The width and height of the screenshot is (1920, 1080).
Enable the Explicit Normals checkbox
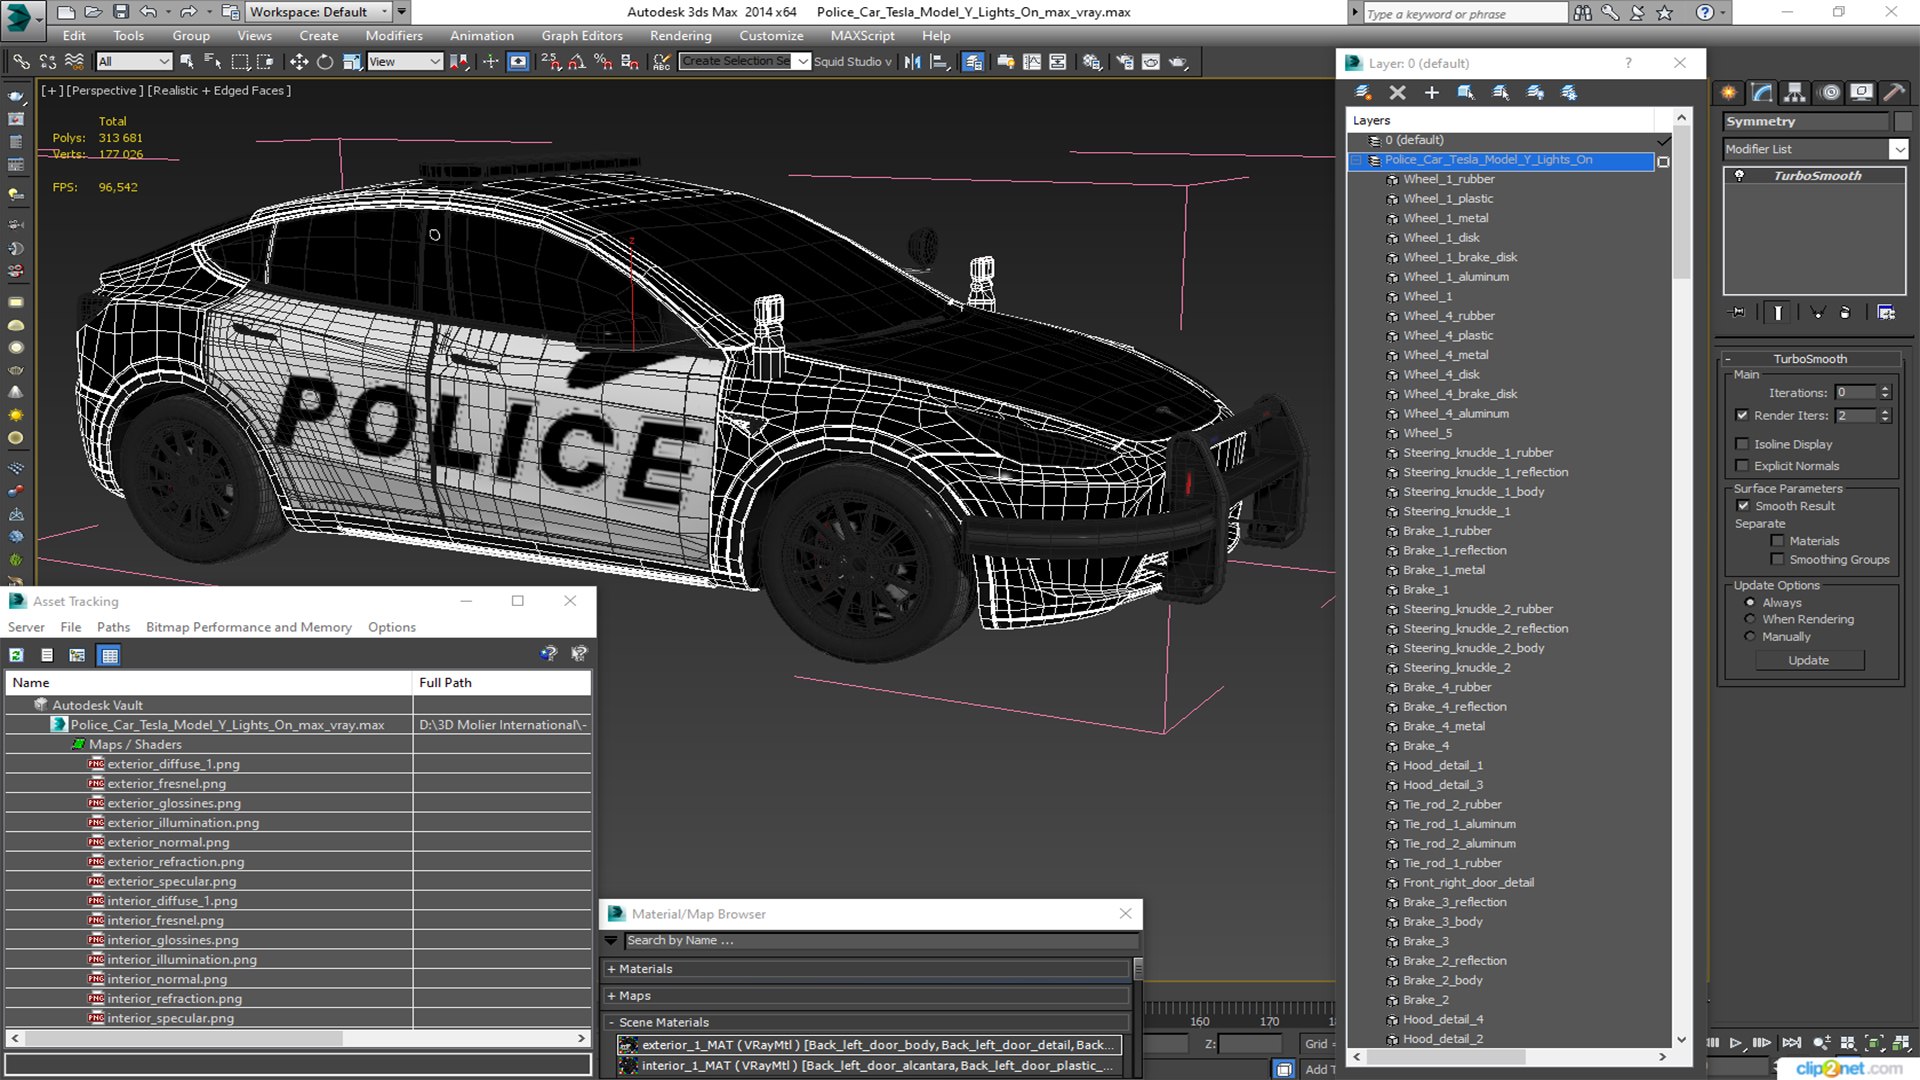pyautogui.click(x=1742, y=466)
